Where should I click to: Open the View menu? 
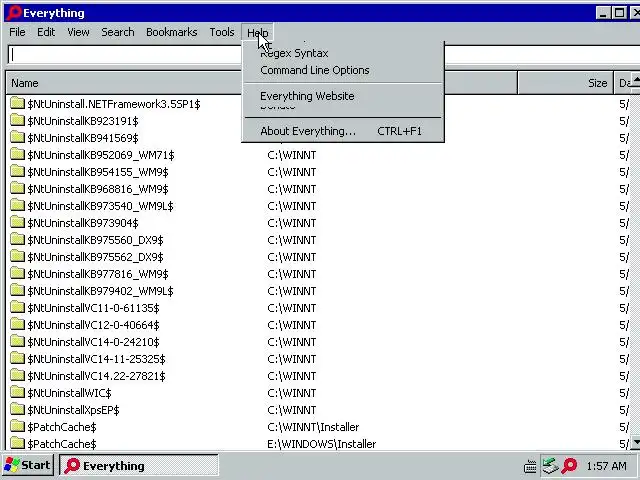[78, 32]
